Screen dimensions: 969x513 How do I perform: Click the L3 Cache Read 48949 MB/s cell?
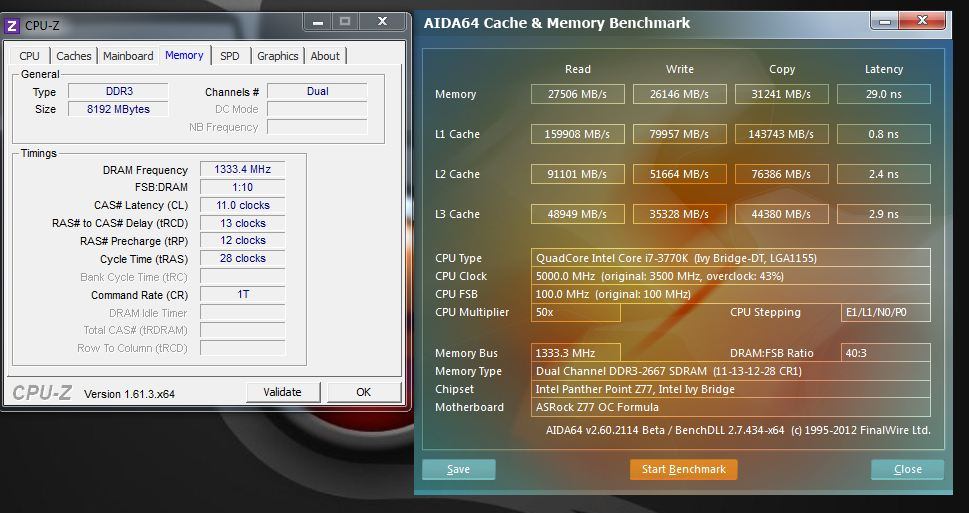click(x=578, y=214)
